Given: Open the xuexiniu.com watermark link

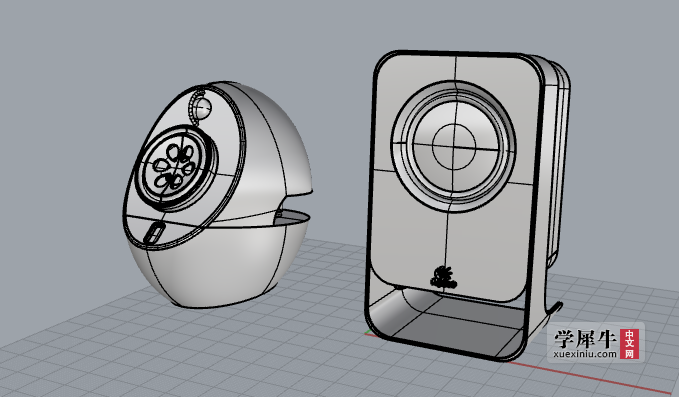Looking at the screenshot, I should click(x=585, y=354).
